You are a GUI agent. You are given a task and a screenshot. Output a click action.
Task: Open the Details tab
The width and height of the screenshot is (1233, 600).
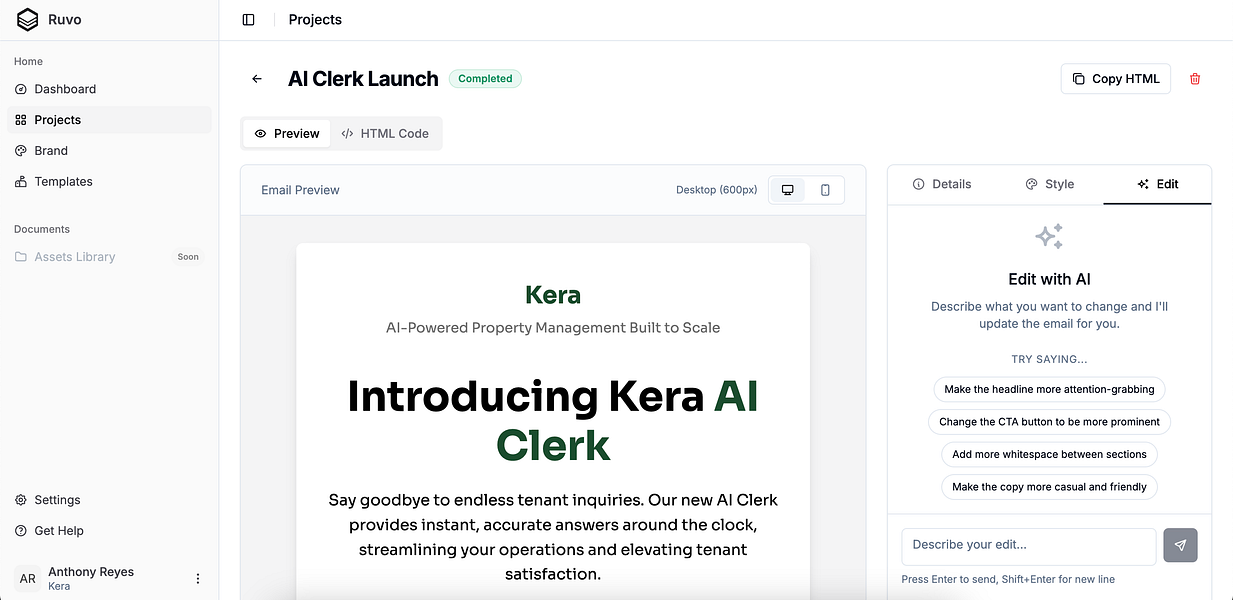click(942, 184)
